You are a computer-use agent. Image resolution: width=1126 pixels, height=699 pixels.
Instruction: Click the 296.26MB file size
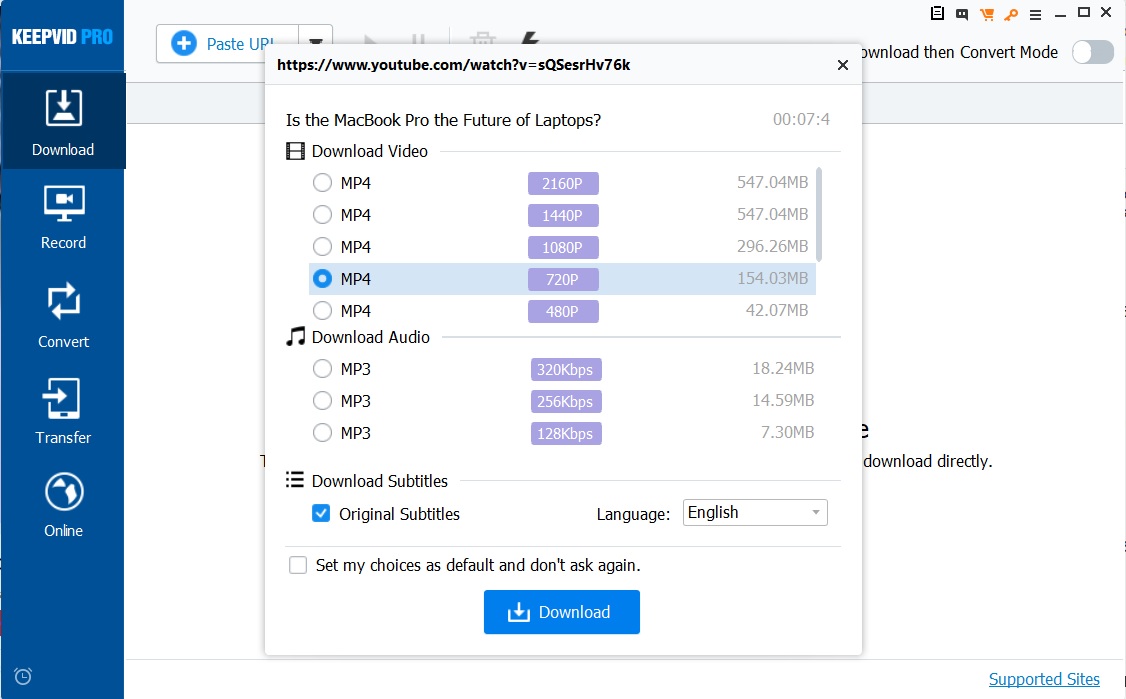point(773,246)
